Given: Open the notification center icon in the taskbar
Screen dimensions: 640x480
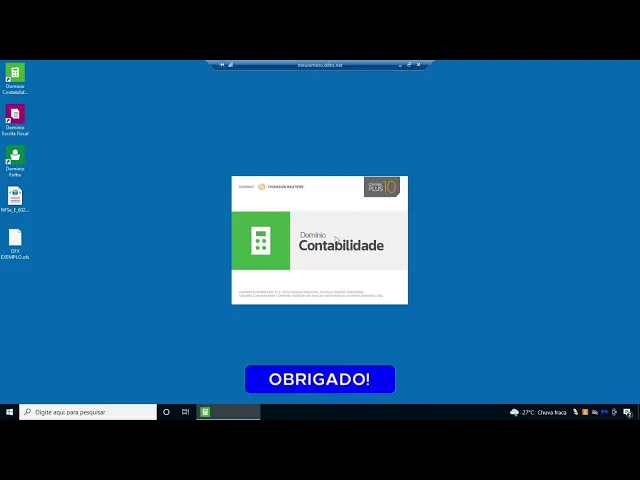Looking at the screenshot, I should [x=628, y=413].
